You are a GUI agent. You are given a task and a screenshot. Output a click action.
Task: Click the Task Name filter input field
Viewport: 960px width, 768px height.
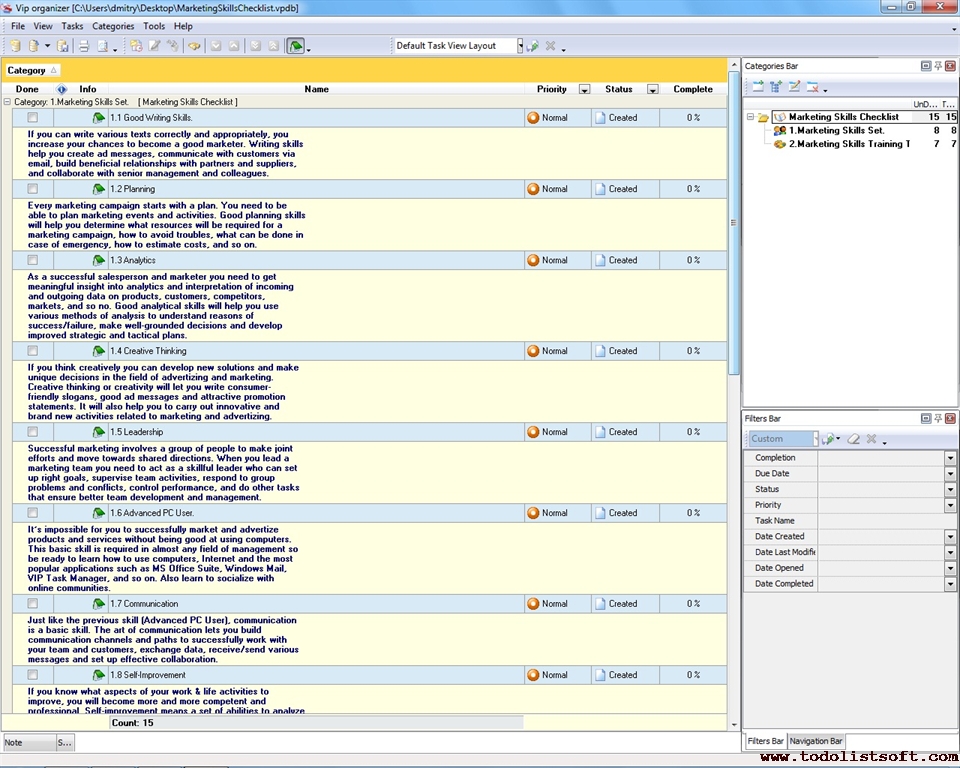[x=886, y=521]
